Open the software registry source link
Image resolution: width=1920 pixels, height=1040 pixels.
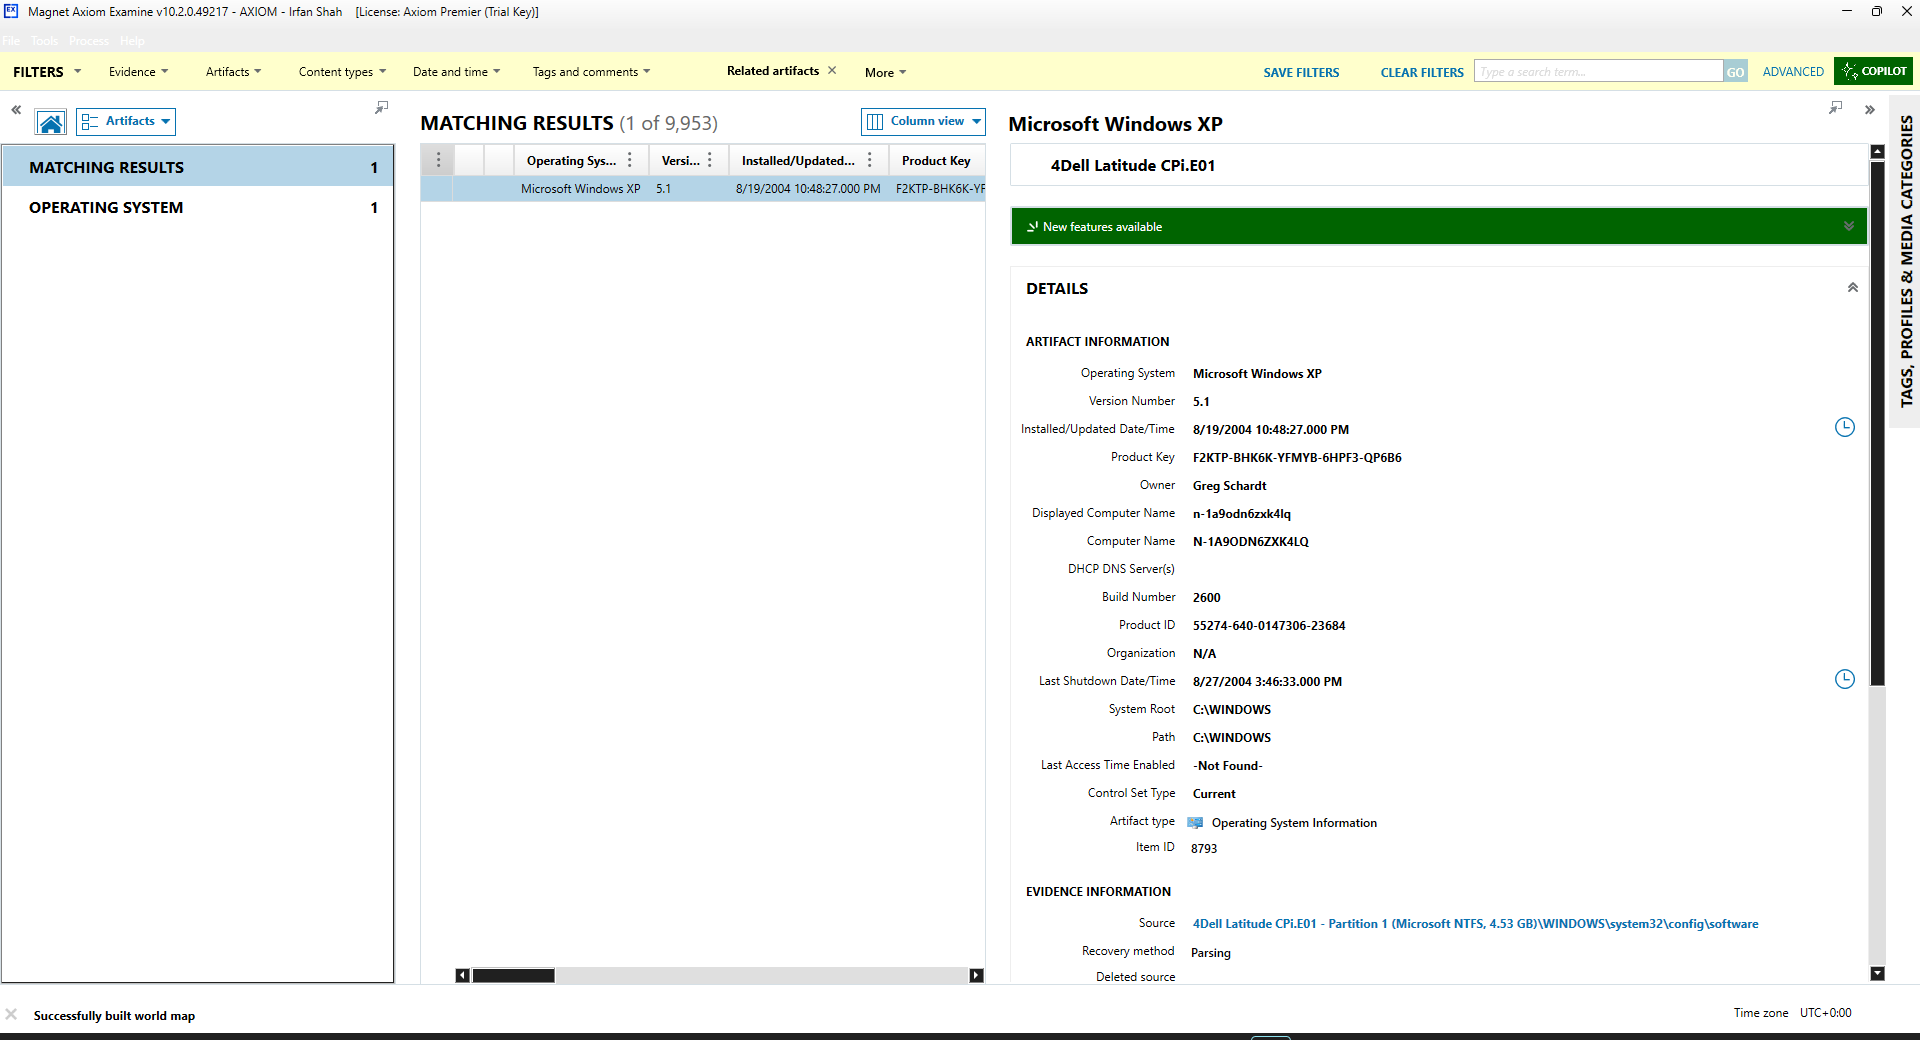pos(1475,924)
